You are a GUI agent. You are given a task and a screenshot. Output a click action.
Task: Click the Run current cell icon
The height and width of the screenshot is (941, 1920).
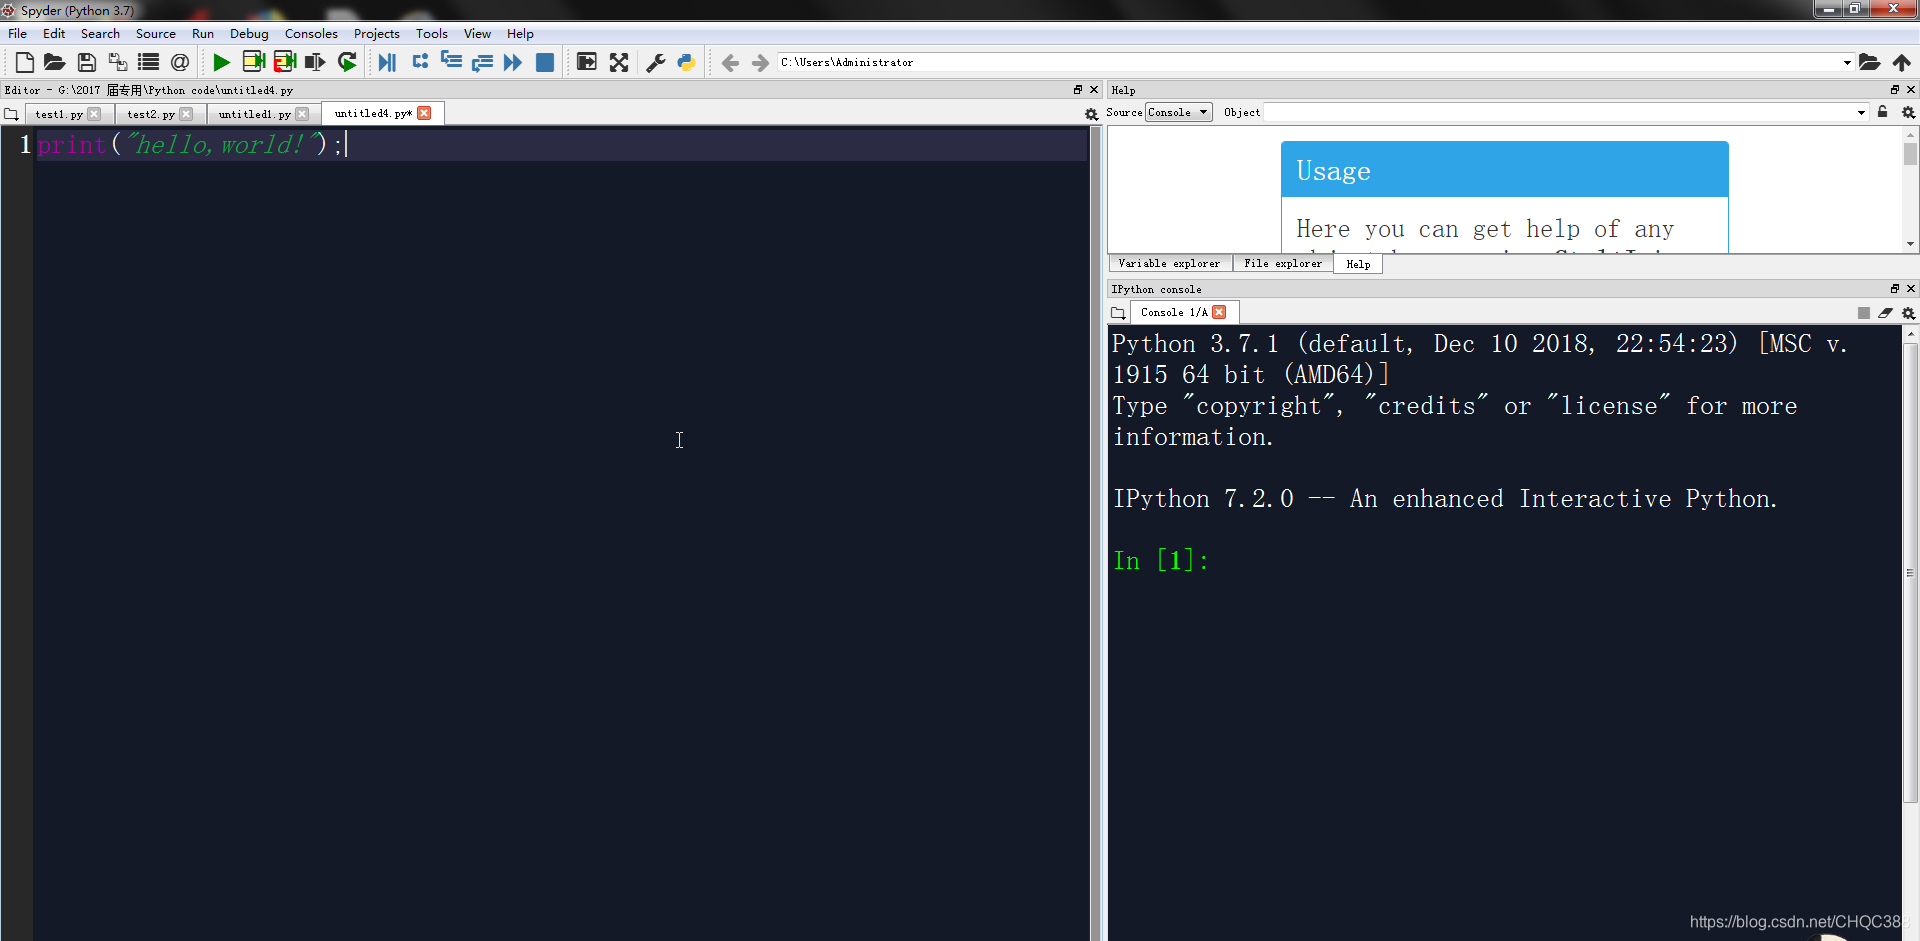[254, 62]
